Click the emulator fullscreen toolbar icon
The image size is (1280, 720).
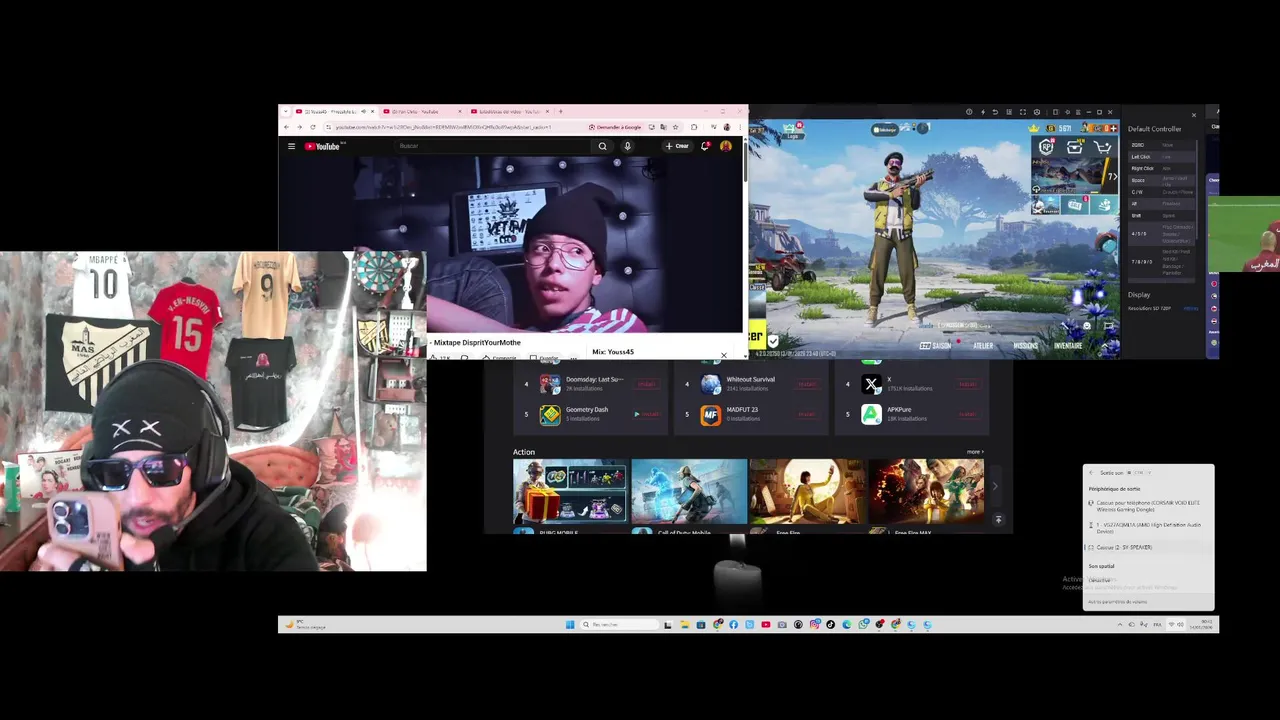(x=1022, y=112)
